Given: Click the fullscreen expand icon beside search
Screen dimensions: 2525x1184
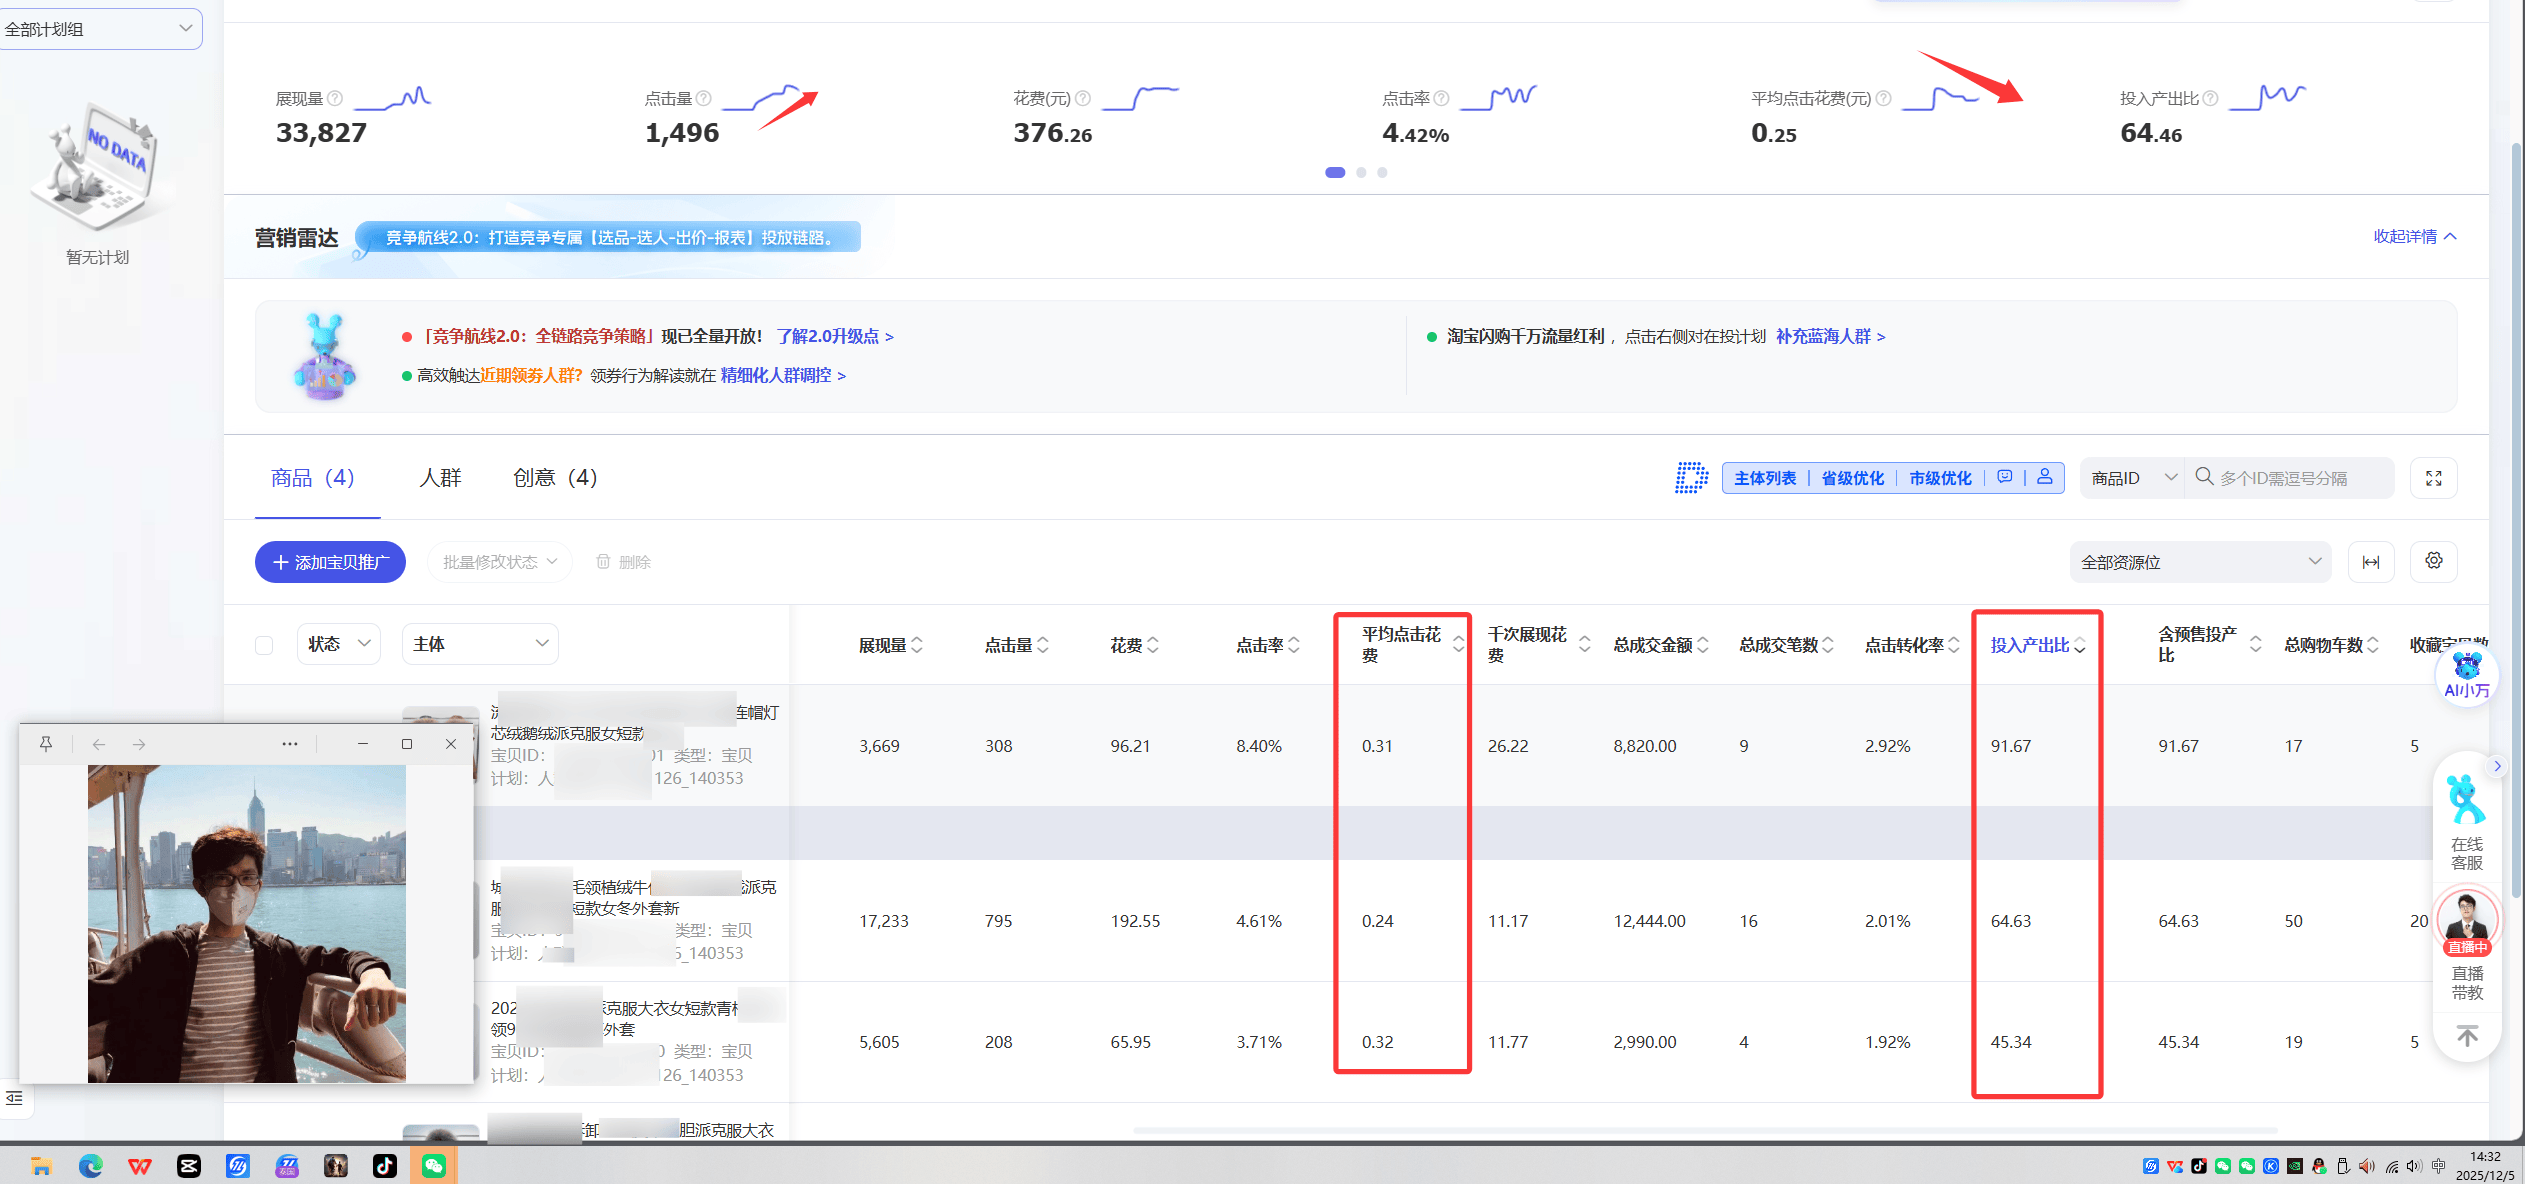Looking at the screenshot, I should point(2433,478).
